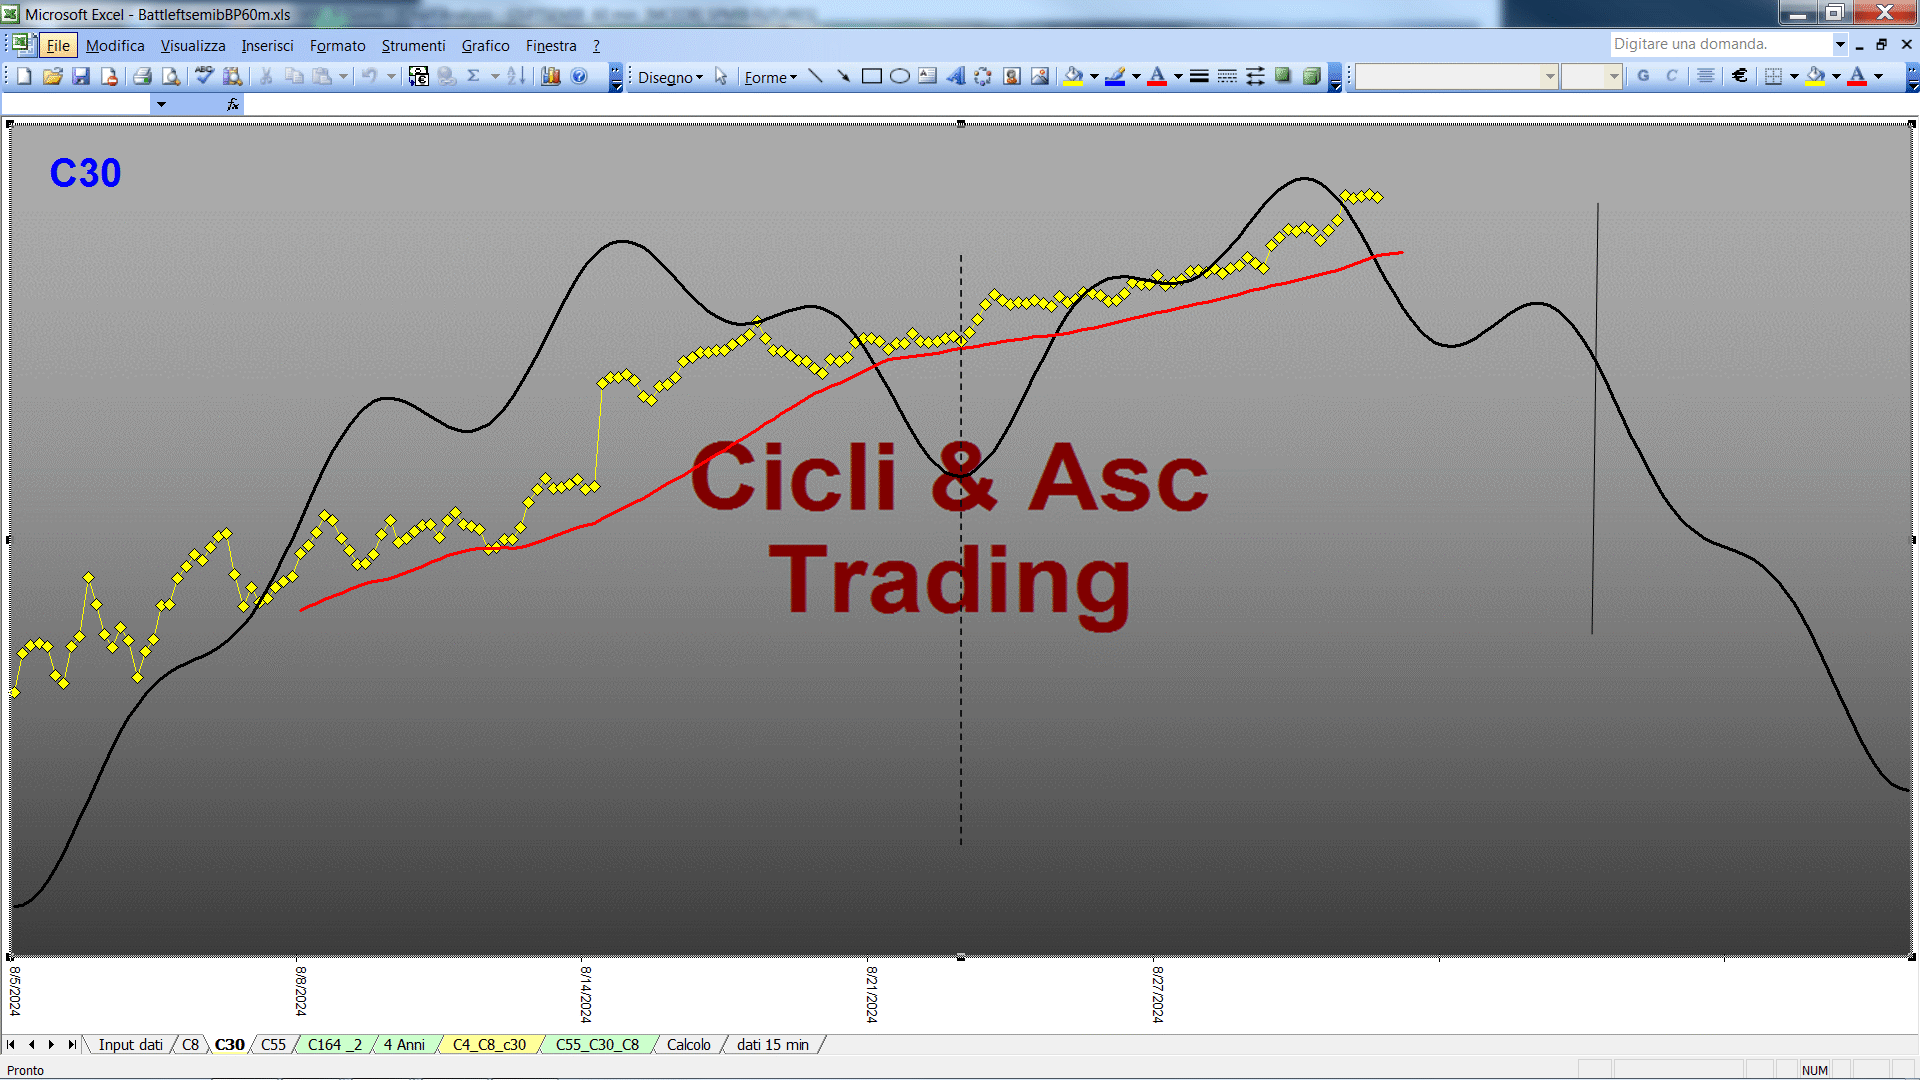Expand the font name combo box
This screenshot has height=1080, width=1920.
point(1550,76)
